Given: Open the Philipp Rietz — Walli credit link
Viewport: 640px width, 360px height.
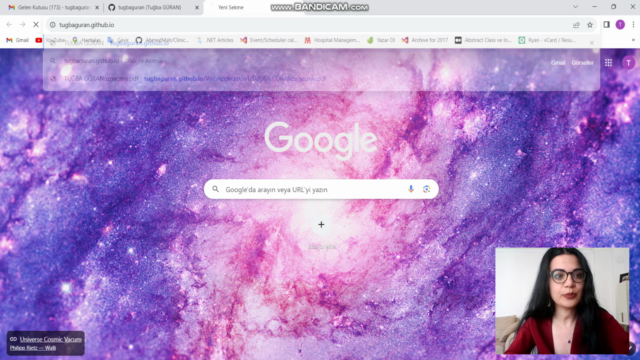Looking at the screenshot, I should 33,348.
